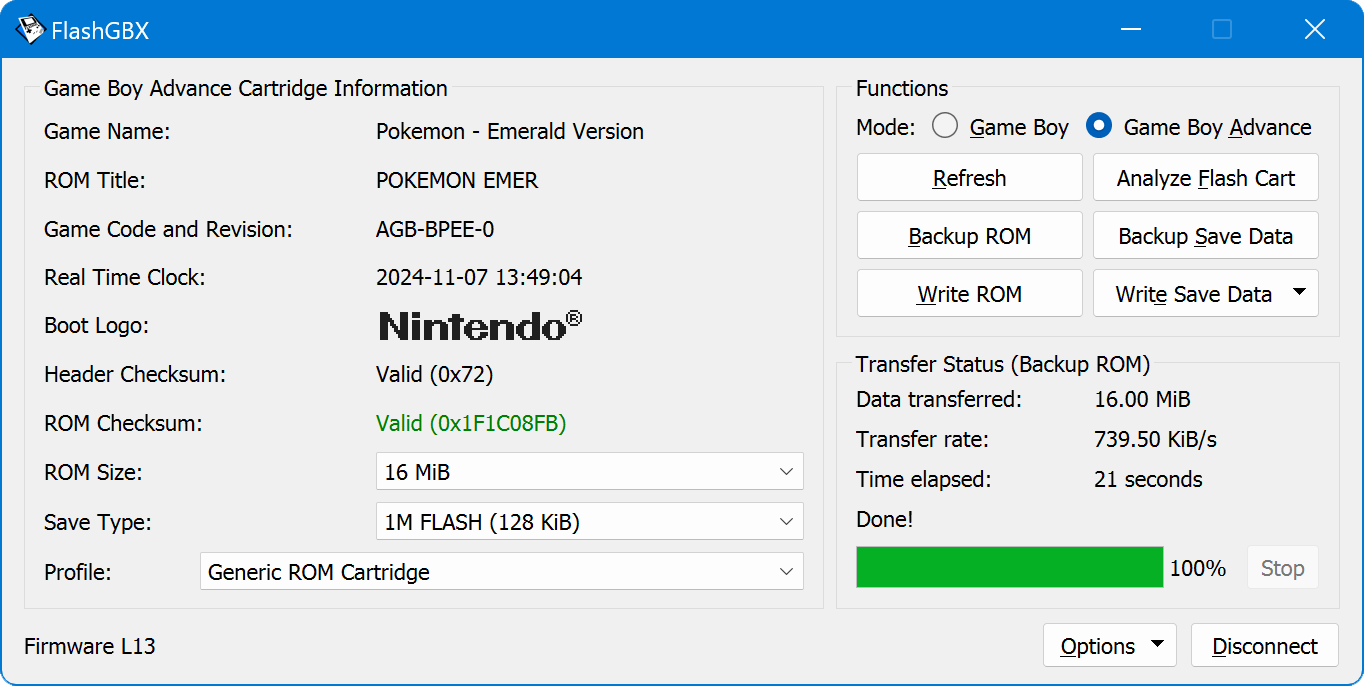Image resolution: width=1364 pixels, height=686 pixels.
Task: Minimize the FlashGBX window
Action: click(x=1131, y=30)
